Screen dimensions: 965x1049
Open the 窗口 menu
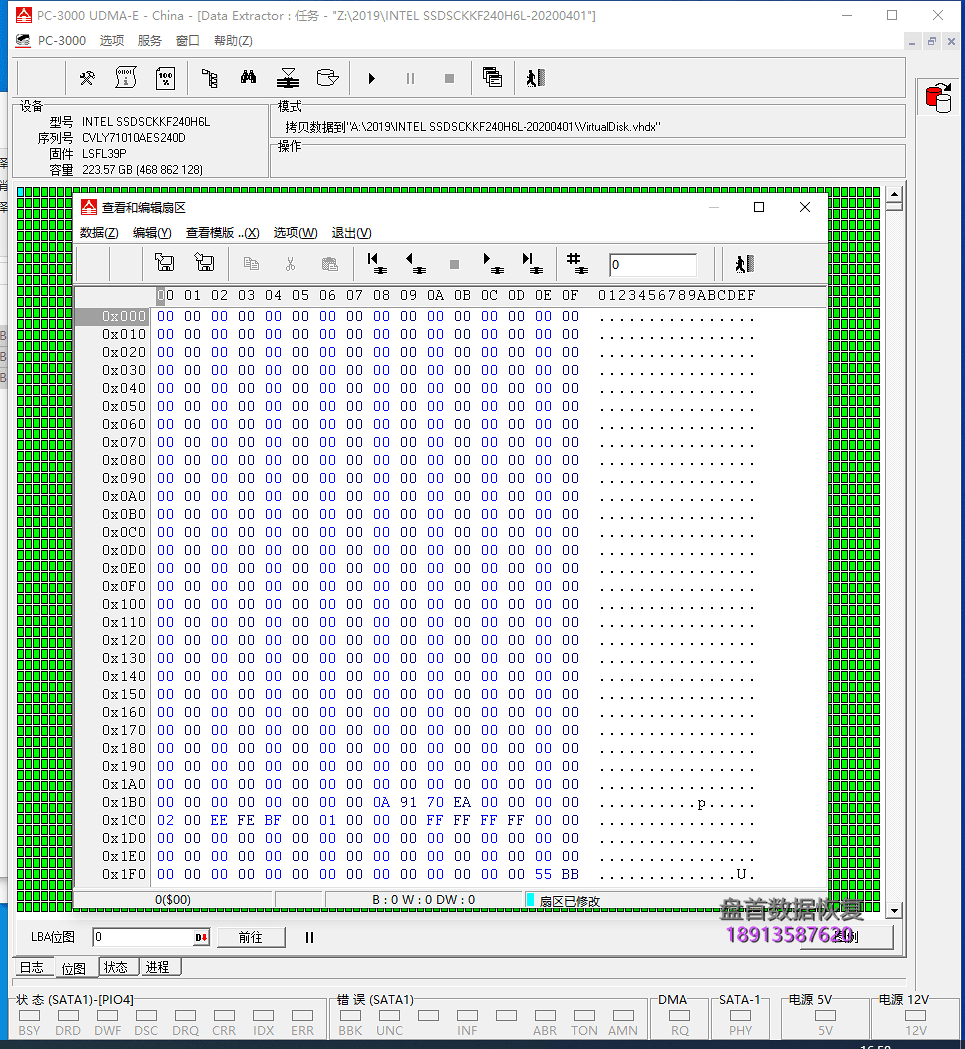pyautogui.click(x=187, y=41)
